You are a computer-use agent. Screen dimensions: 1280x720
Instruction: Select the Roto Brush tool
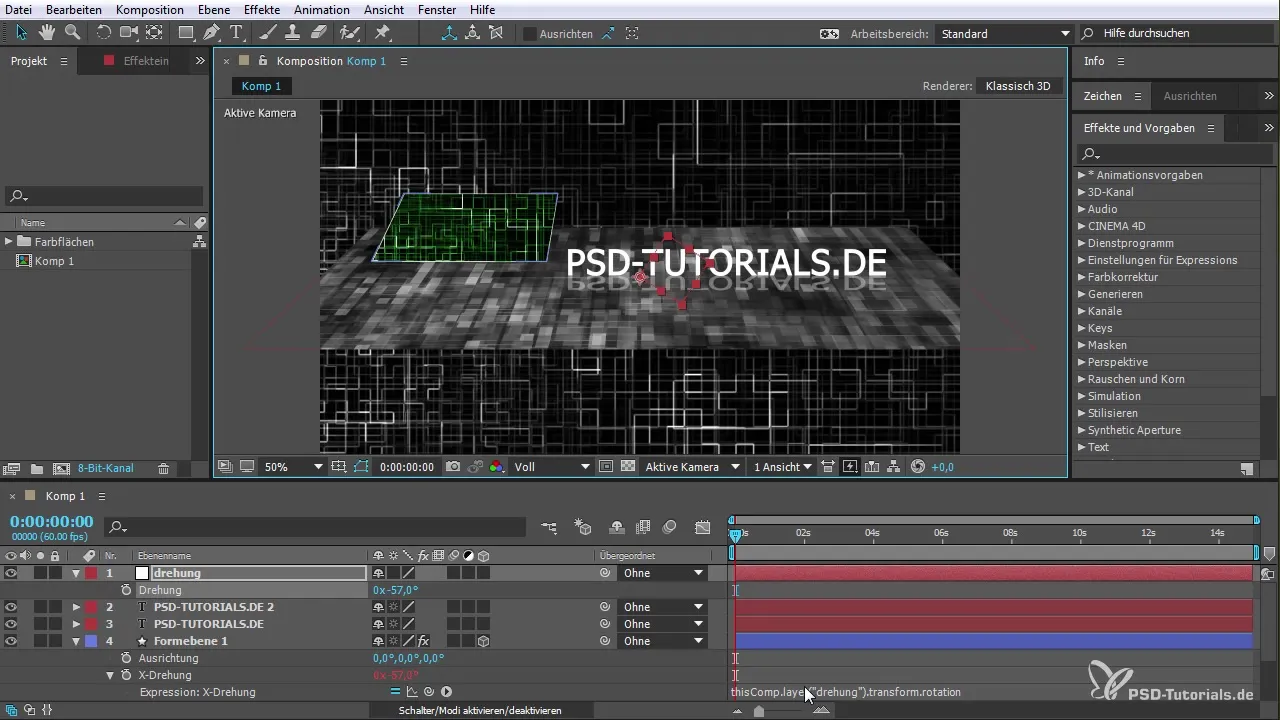[349, 32]
